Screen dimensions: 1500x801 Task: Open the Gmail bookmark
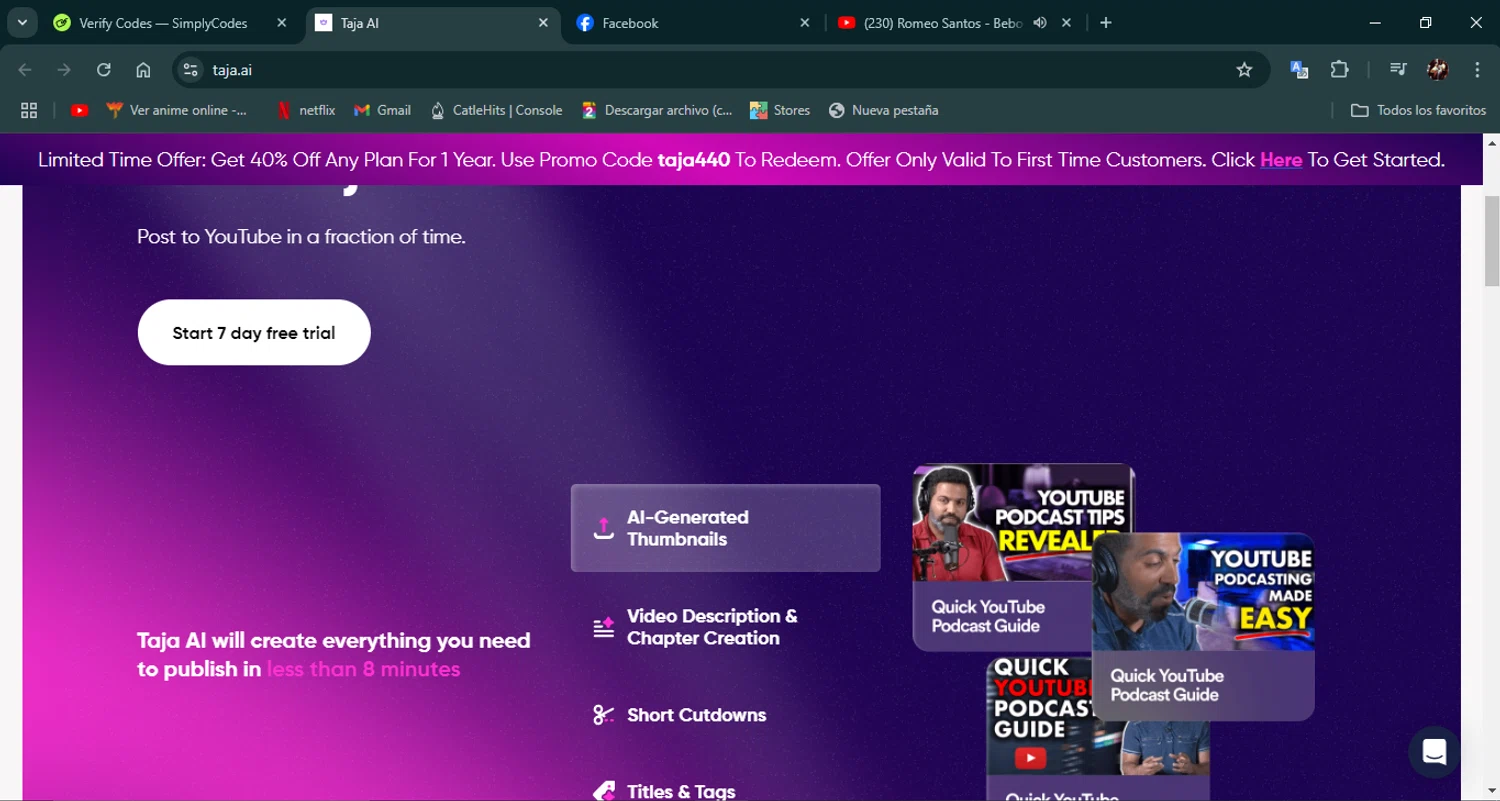coord(382,110)
